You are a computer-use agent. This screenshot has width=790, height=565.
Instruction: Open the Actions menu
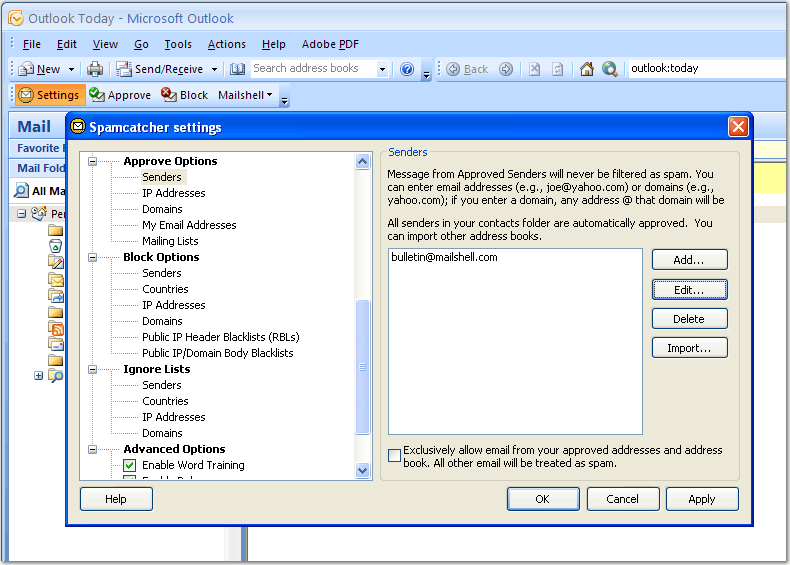click(x=226, y=44)
